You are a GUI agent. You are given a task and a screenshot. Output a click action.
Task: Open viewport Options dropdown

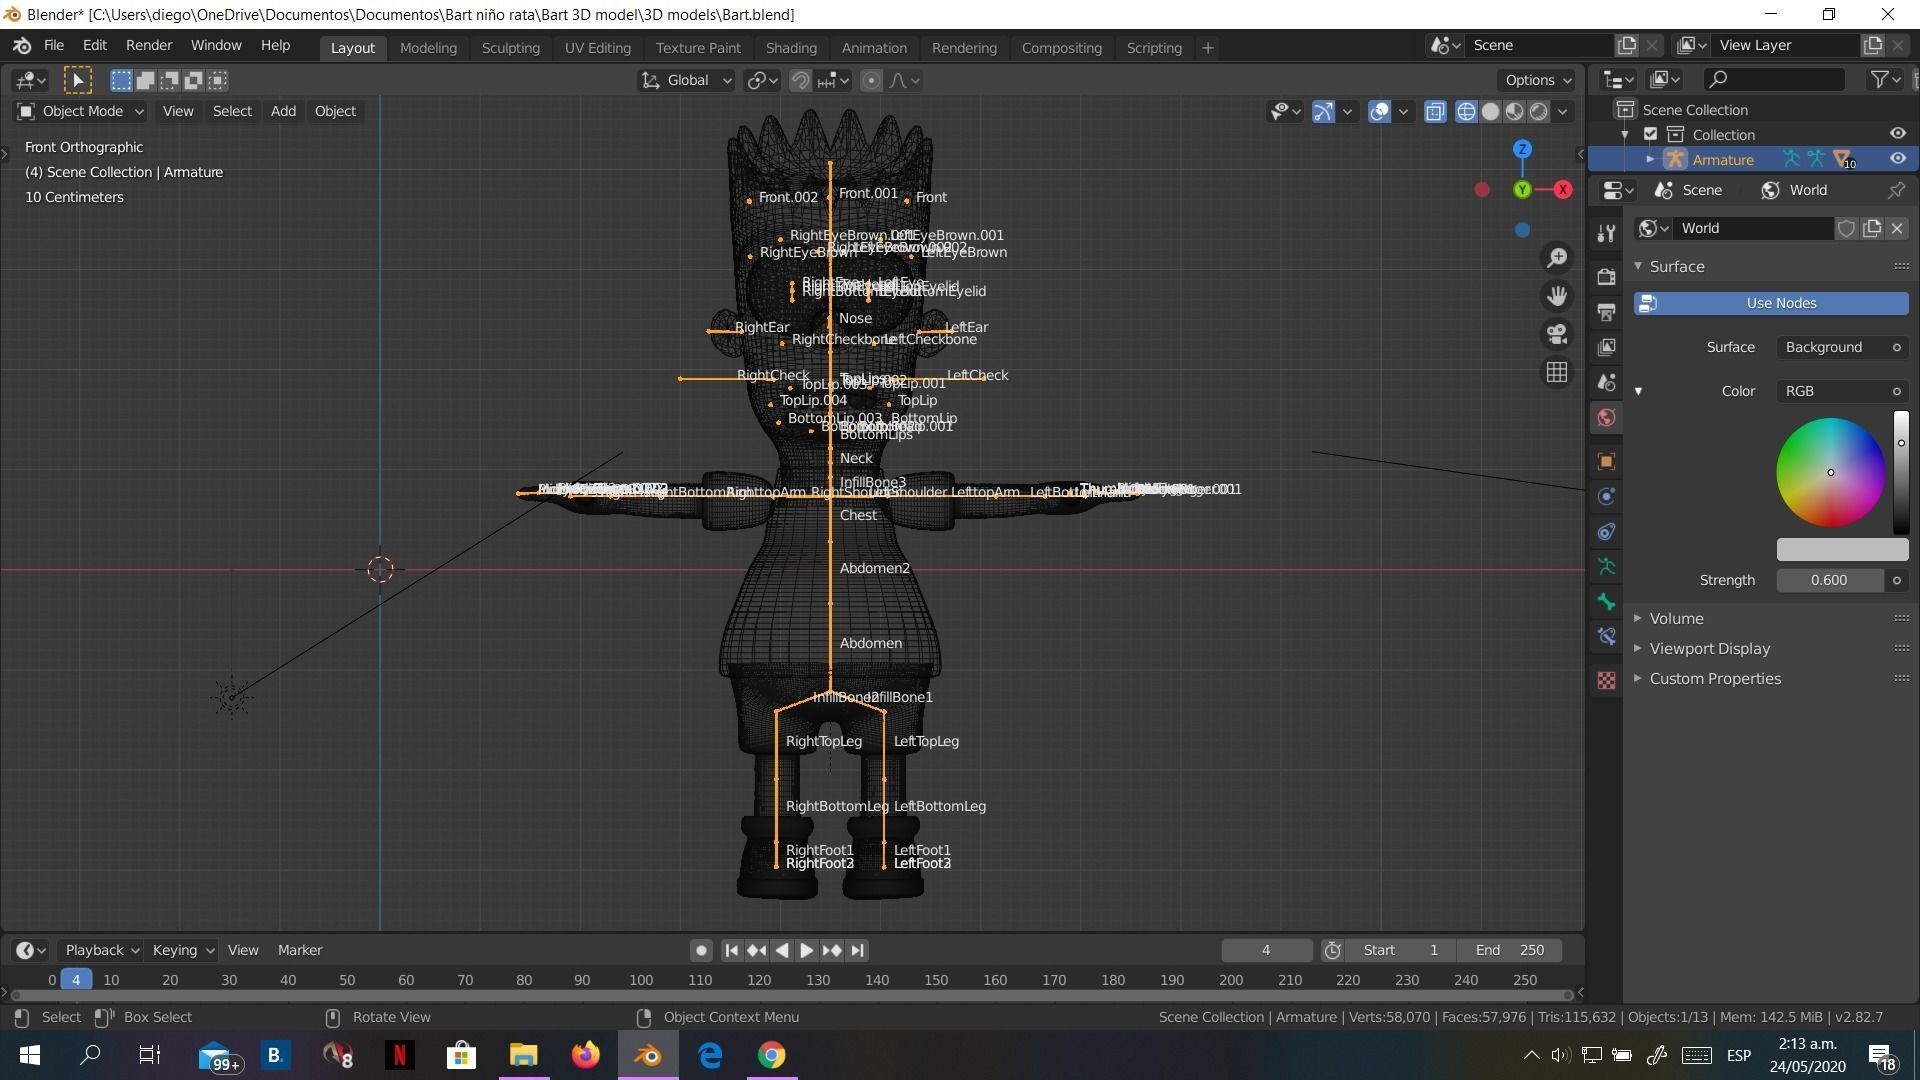click(x=1537, y=80)
